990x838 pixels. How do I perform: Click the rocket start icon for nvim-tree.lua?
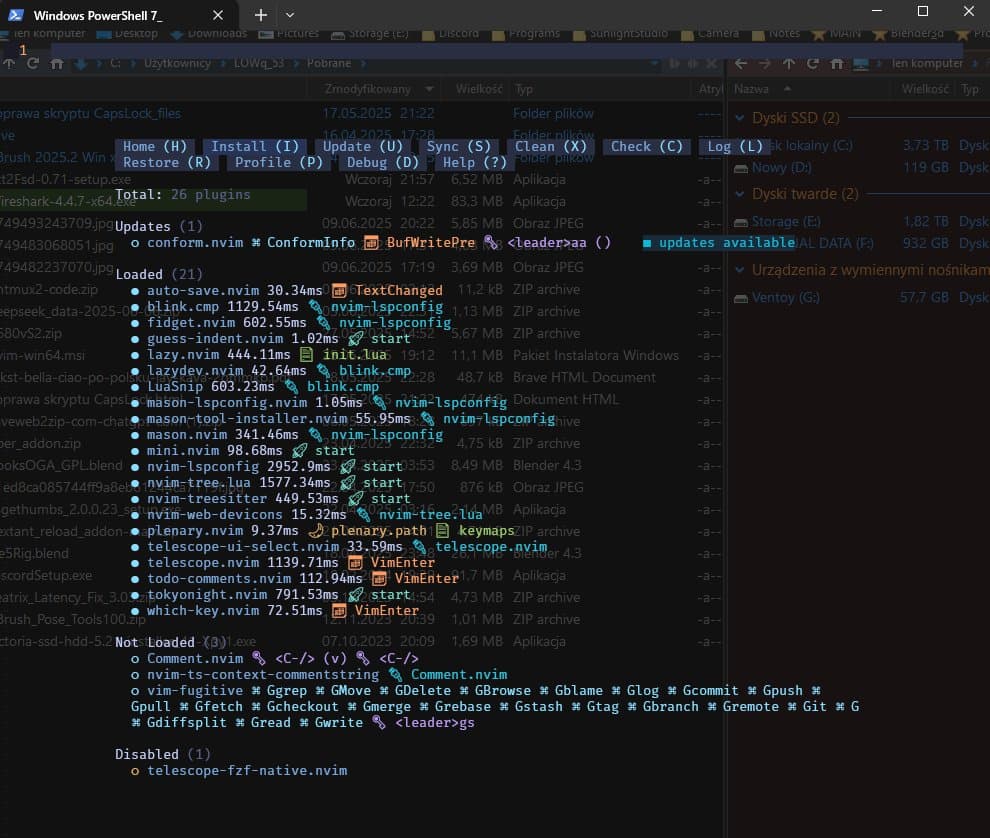coord(347,482)
